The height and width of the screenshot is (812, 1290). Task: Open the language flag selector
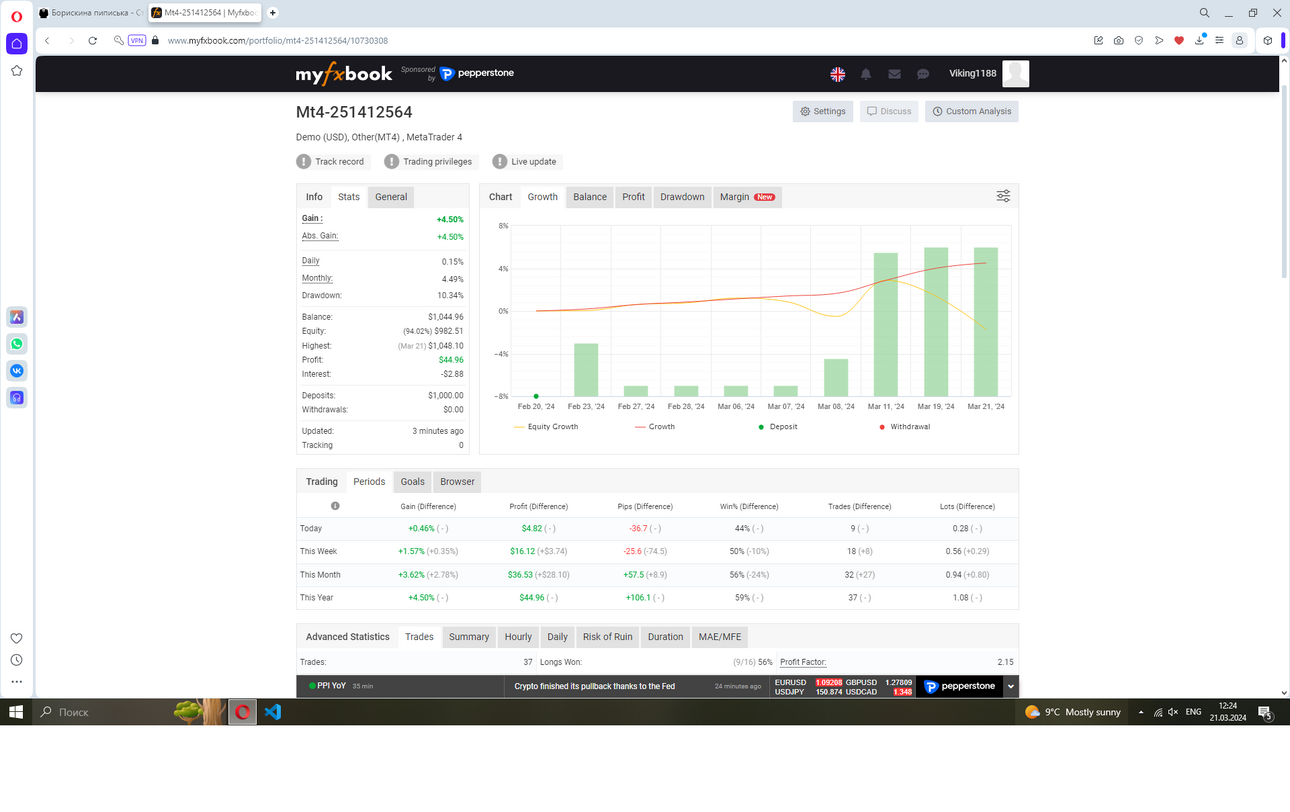point(838,74)
